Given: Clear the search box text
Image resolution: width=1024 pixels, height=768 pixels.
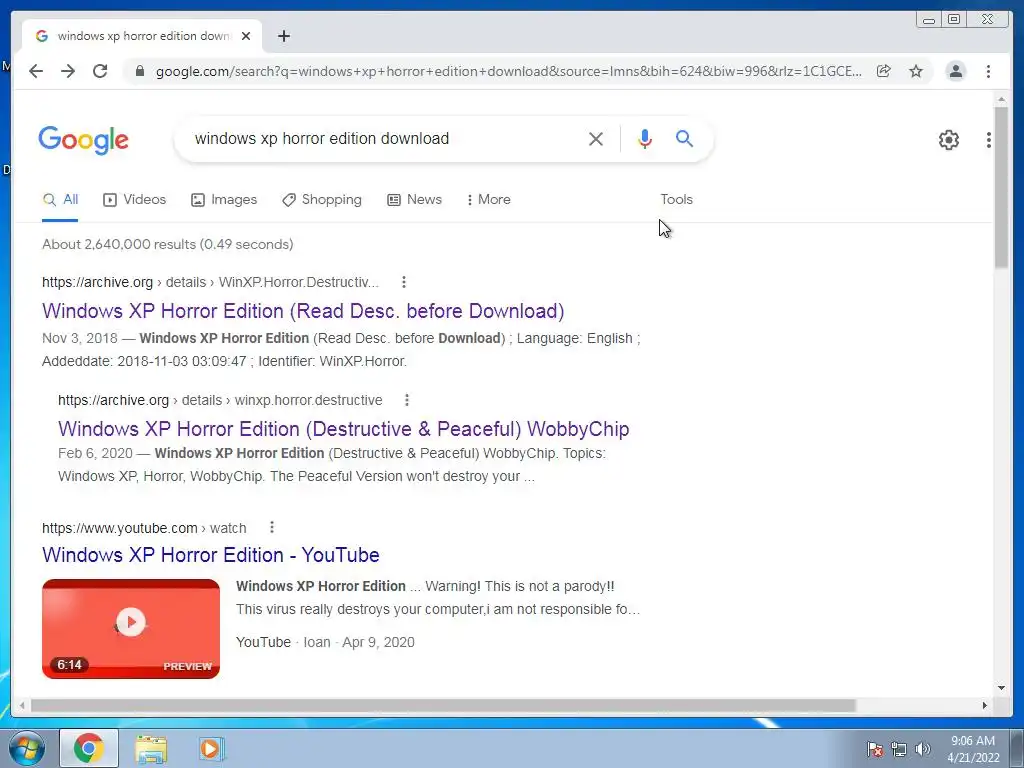Looking at the screenshot, I should point(596,139).
